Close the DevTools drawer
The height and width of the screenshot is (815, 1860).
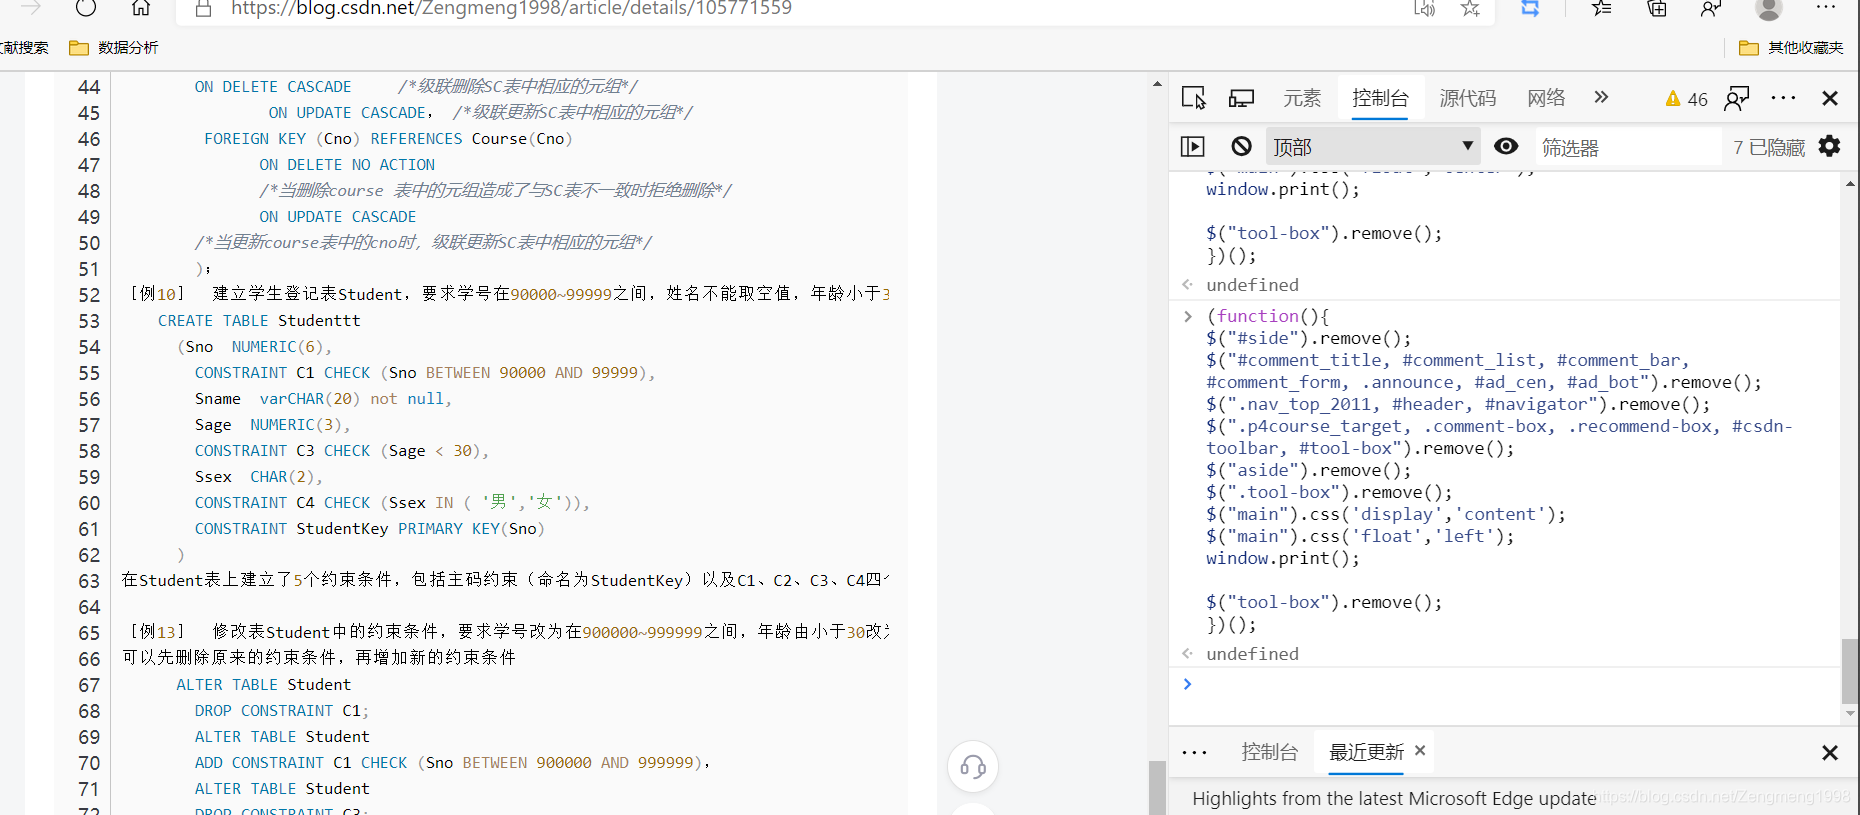click(x=1830, y=753)
